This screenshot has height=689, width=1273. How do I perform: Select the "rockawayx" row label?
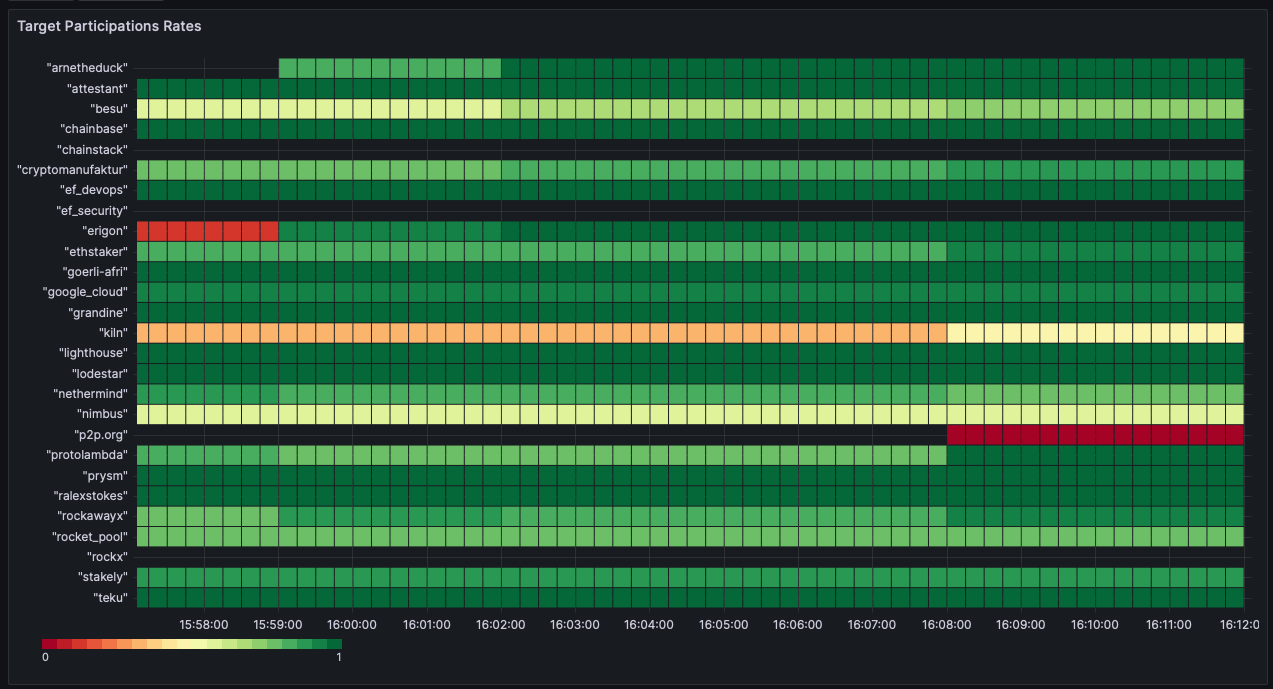coord(93,516)
